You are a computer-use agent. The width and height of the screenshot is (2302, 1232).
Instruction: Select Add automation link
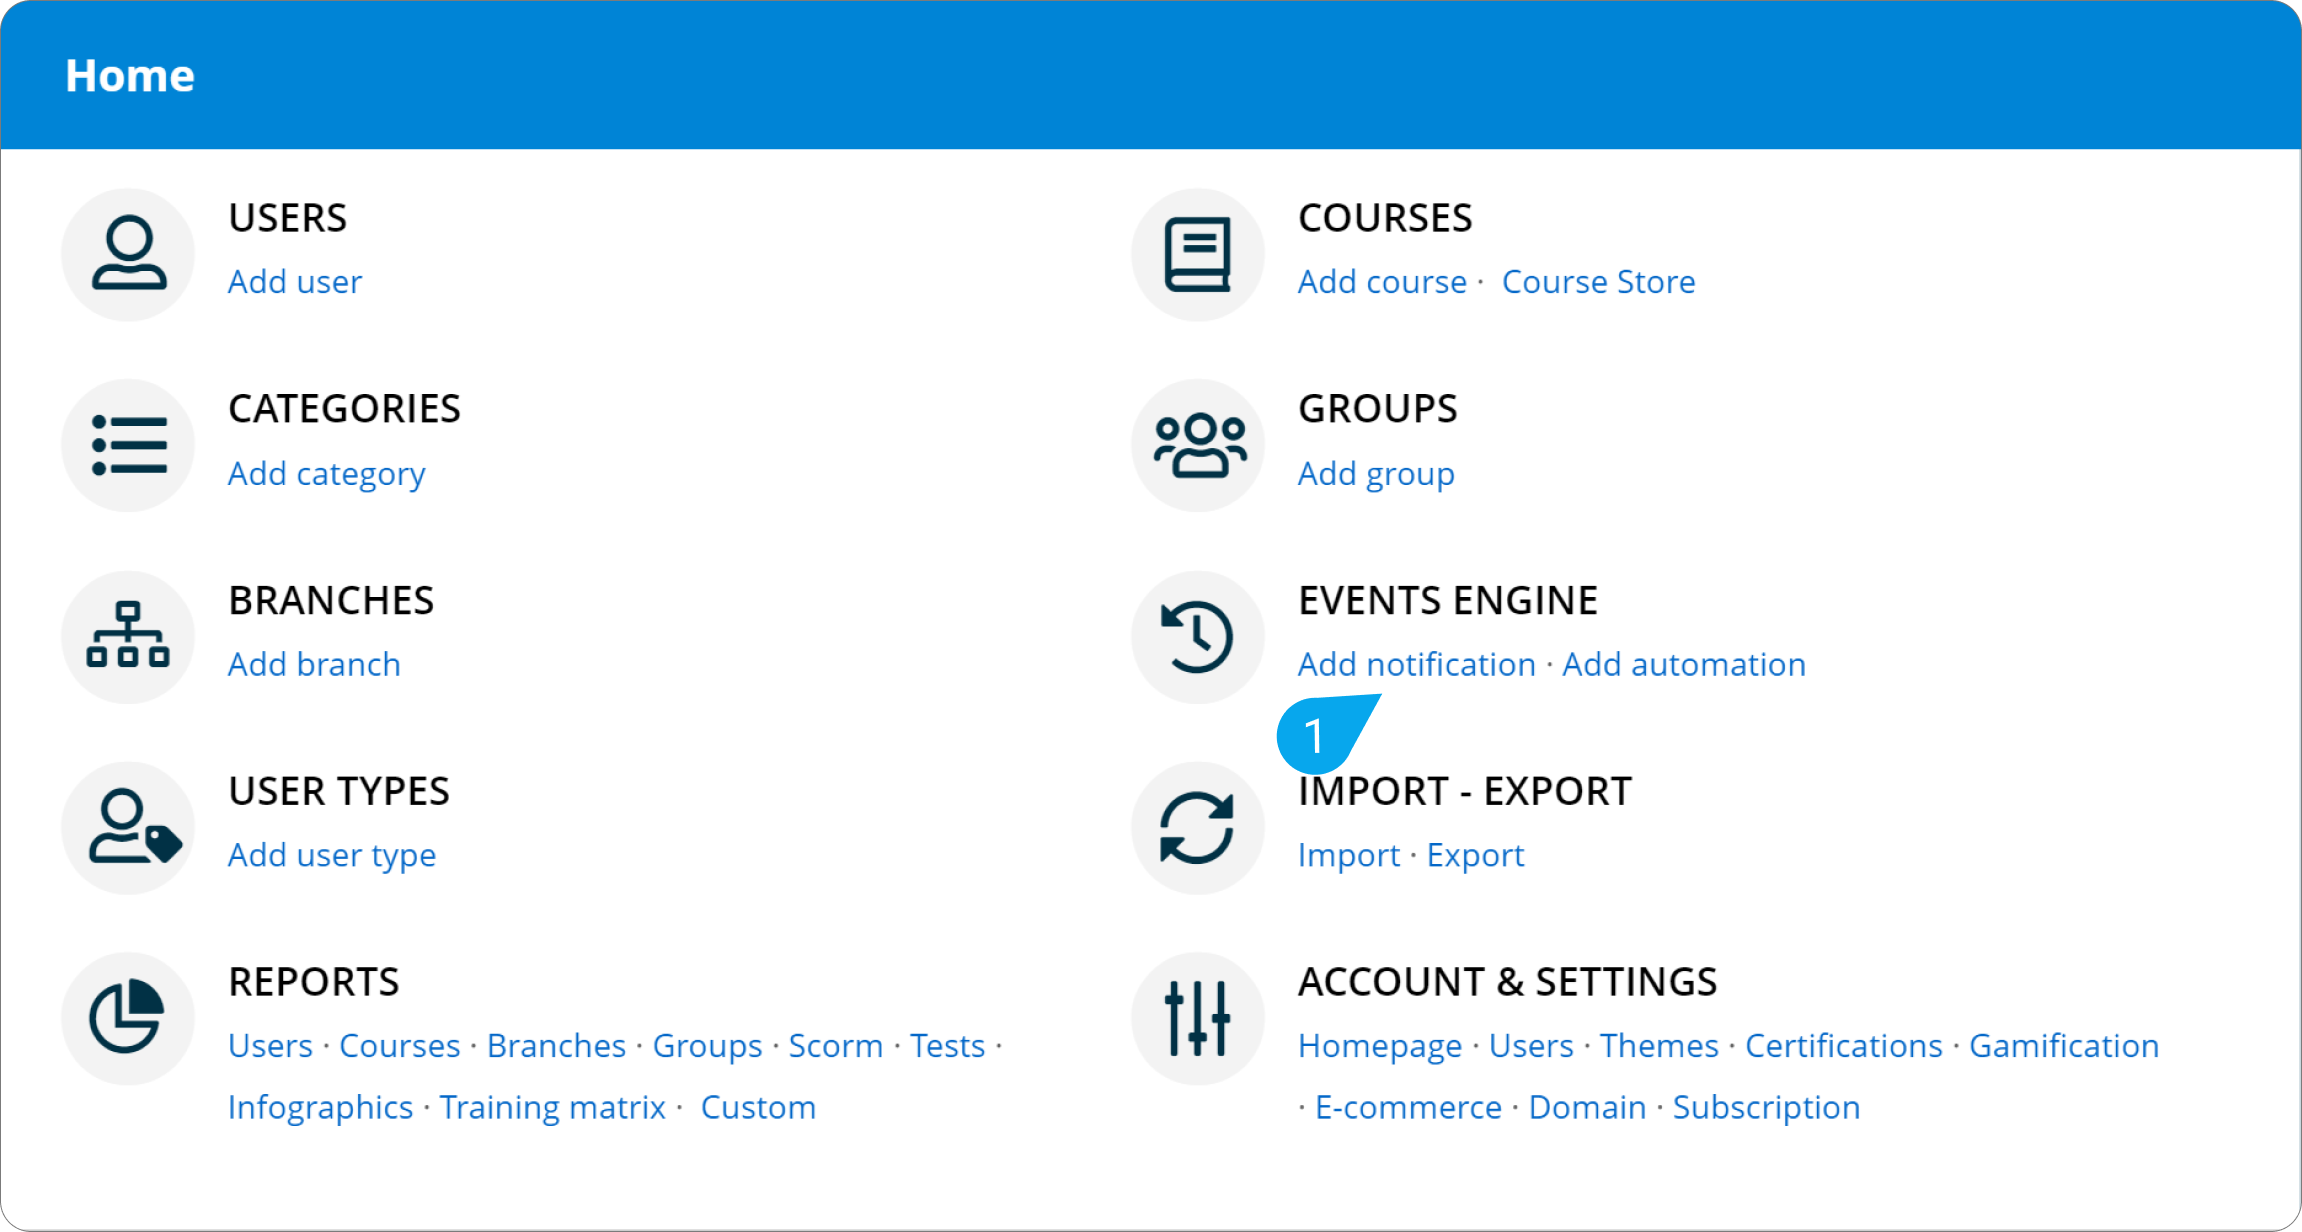(1684, 665)
